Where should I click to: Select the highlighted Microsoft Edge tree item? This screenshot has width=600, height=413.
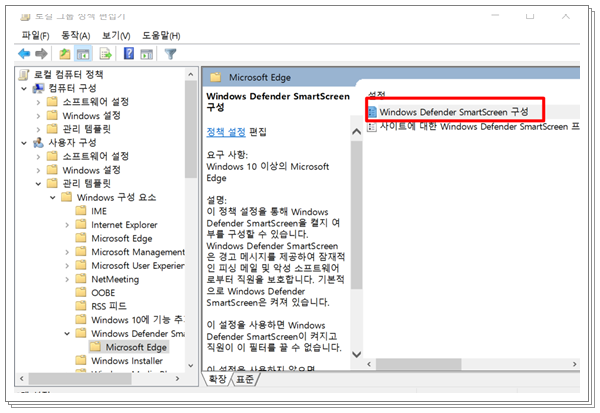point(136,347)
